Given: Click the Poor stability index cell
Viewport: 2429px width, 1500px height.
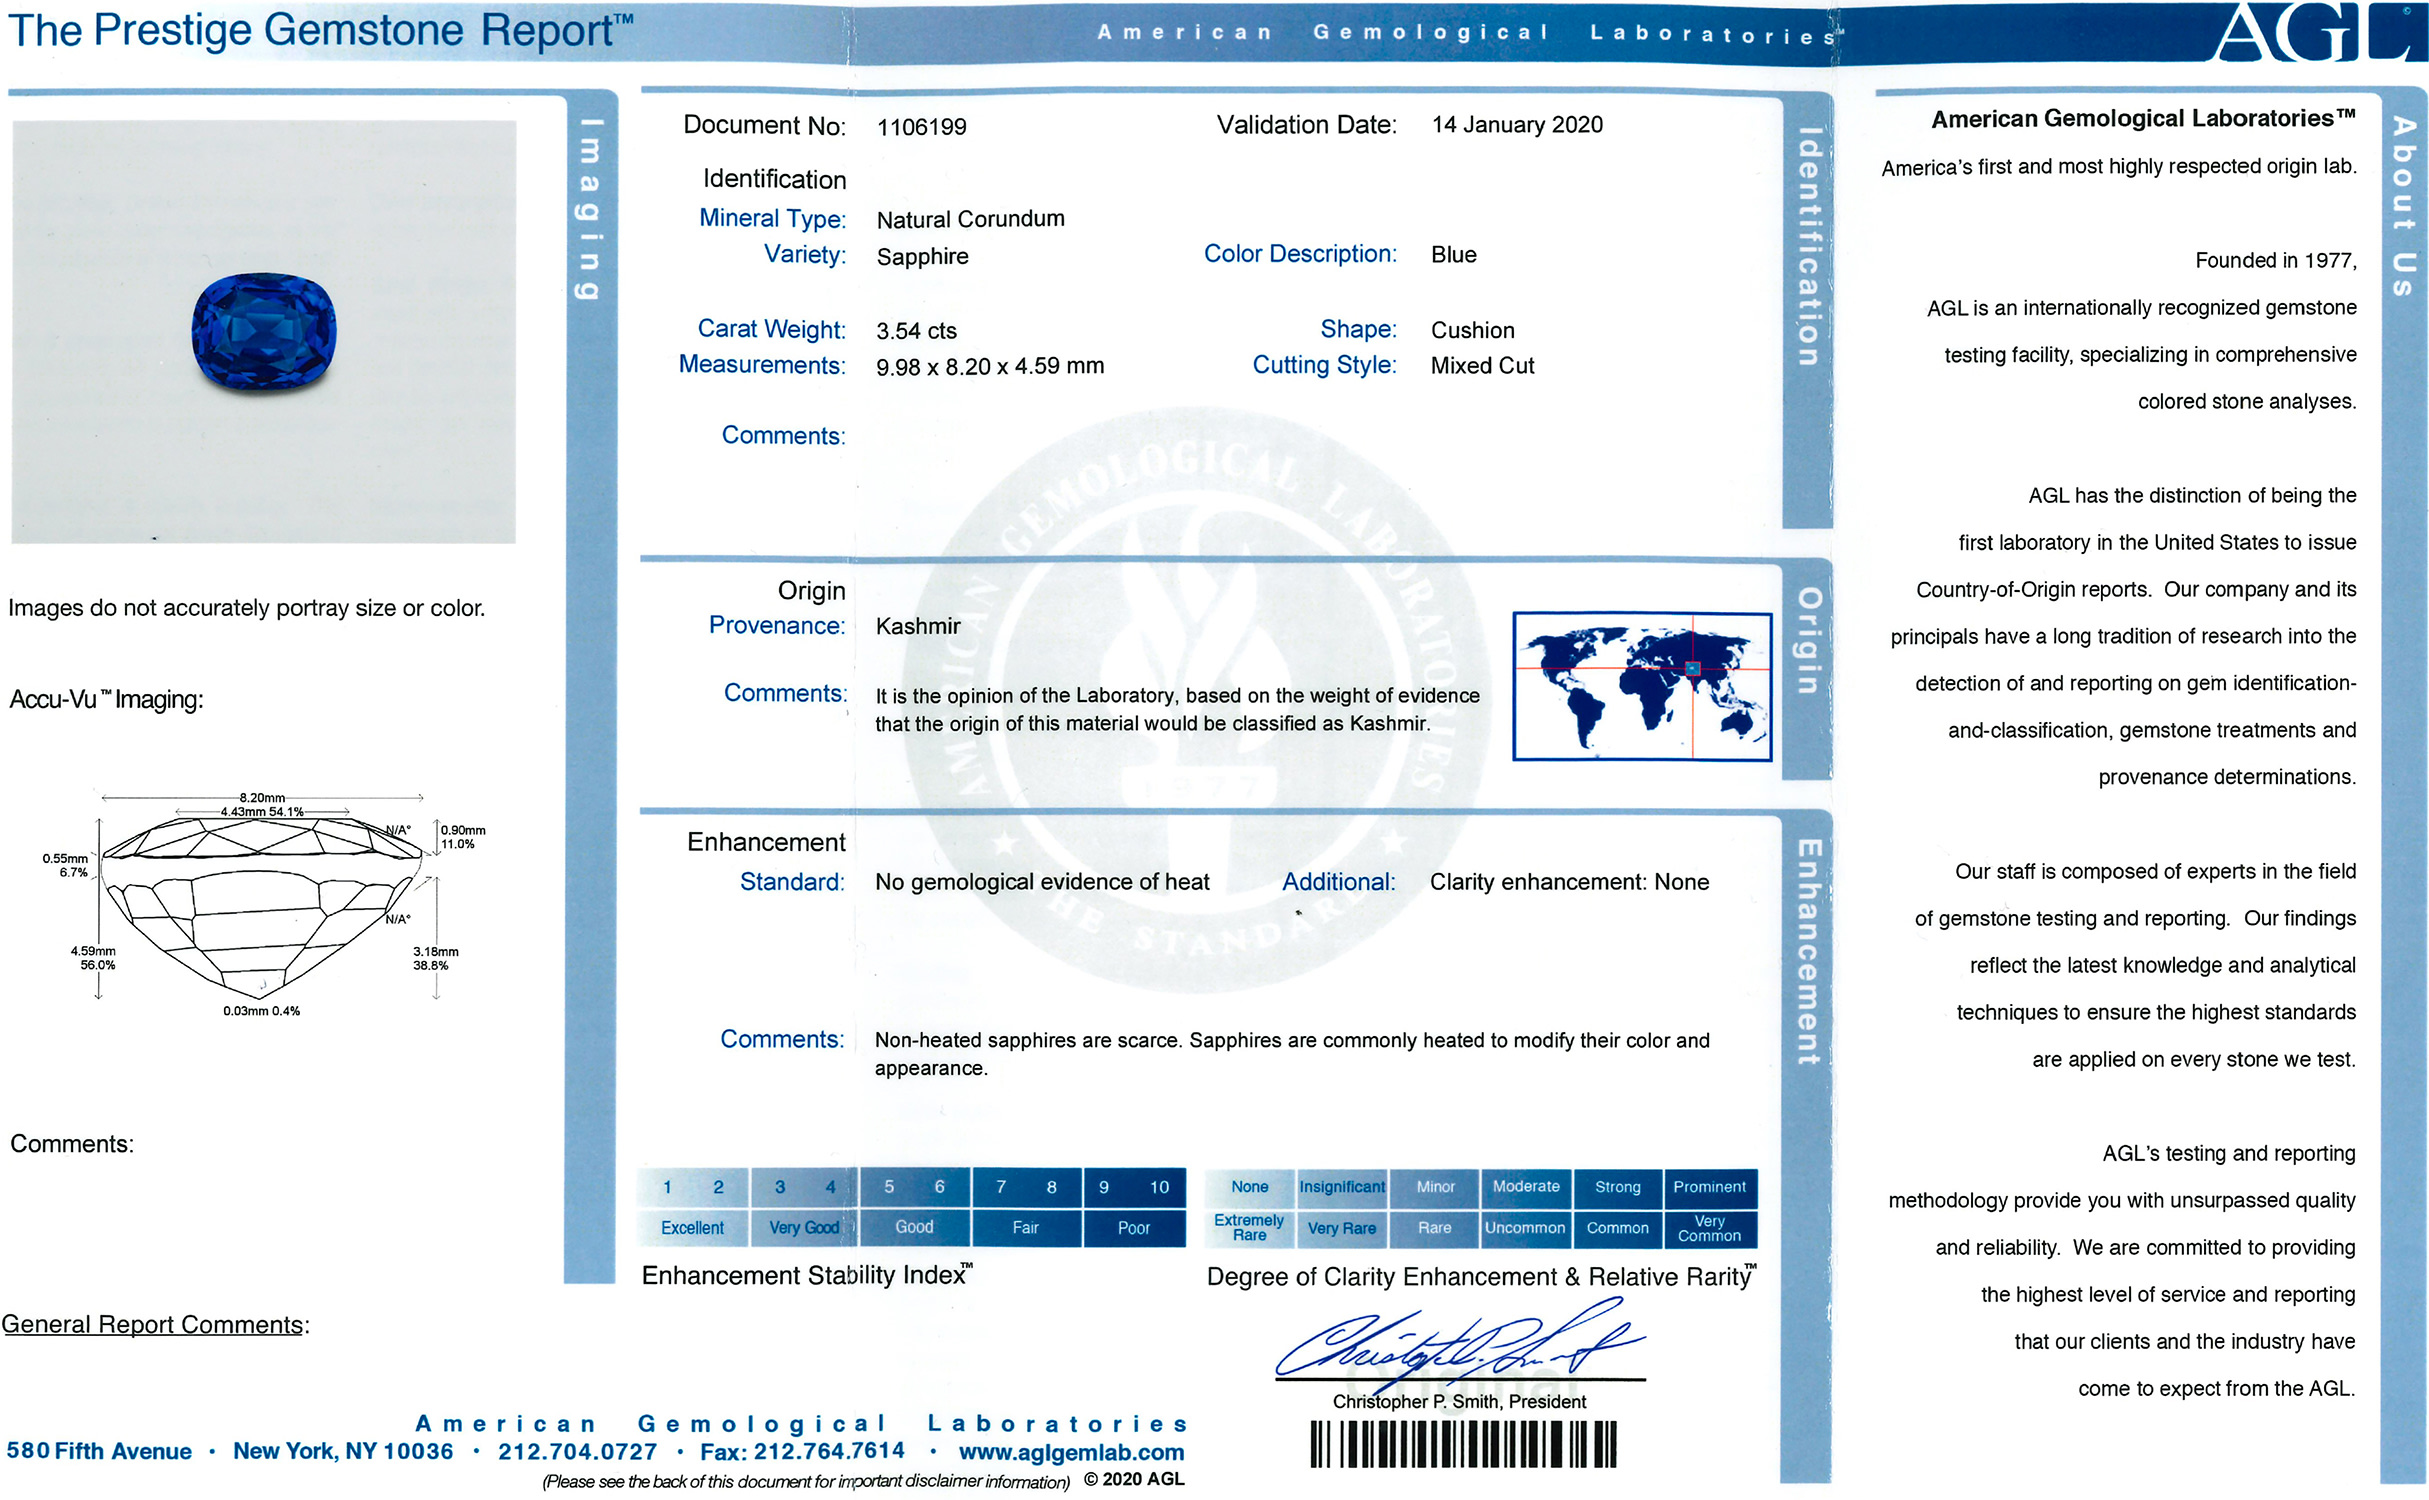Looking at the screenshot, I should [1133, 1228].
